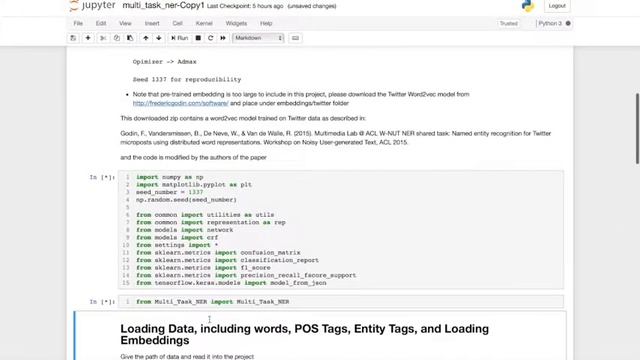Screen dimensions: 640x360
Task: Paste cells below icon
Action: [130, 38]
